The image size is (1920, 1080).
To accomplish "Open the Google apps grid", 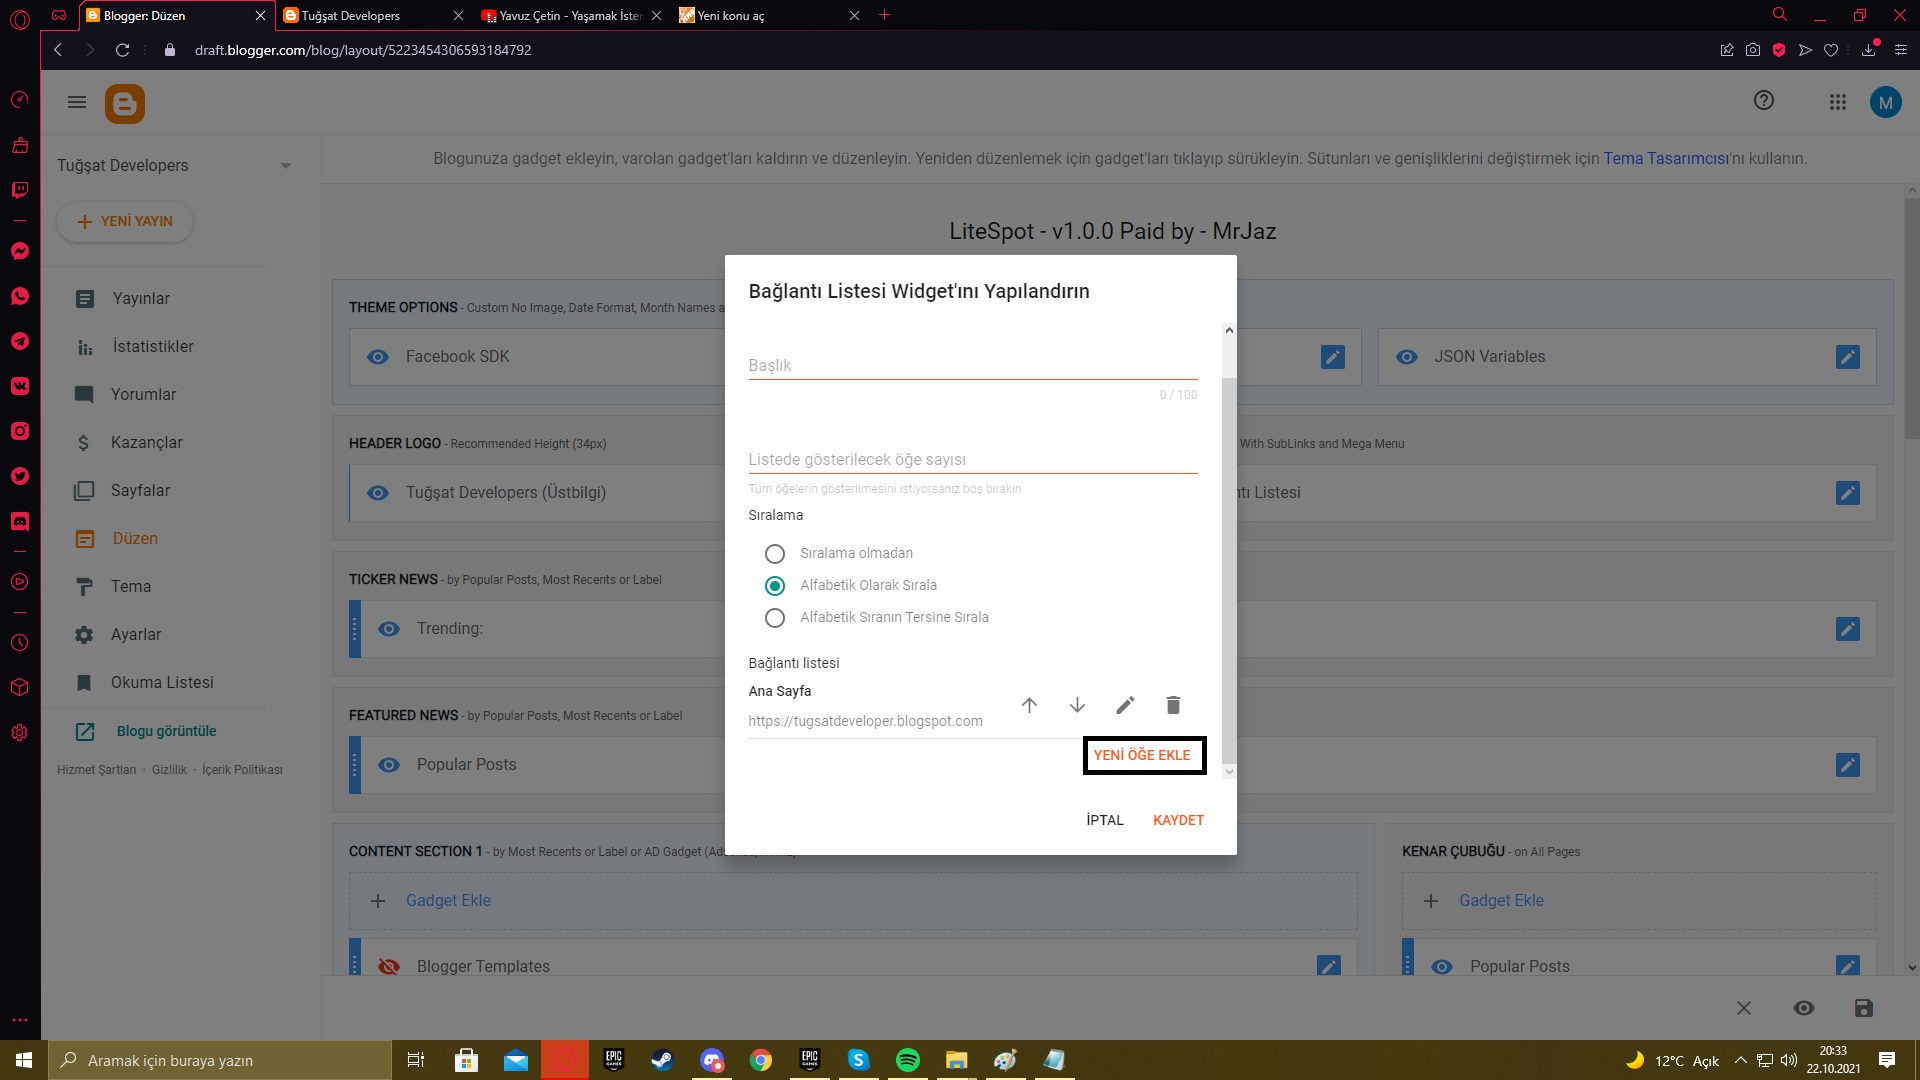I will (1838, 102).
